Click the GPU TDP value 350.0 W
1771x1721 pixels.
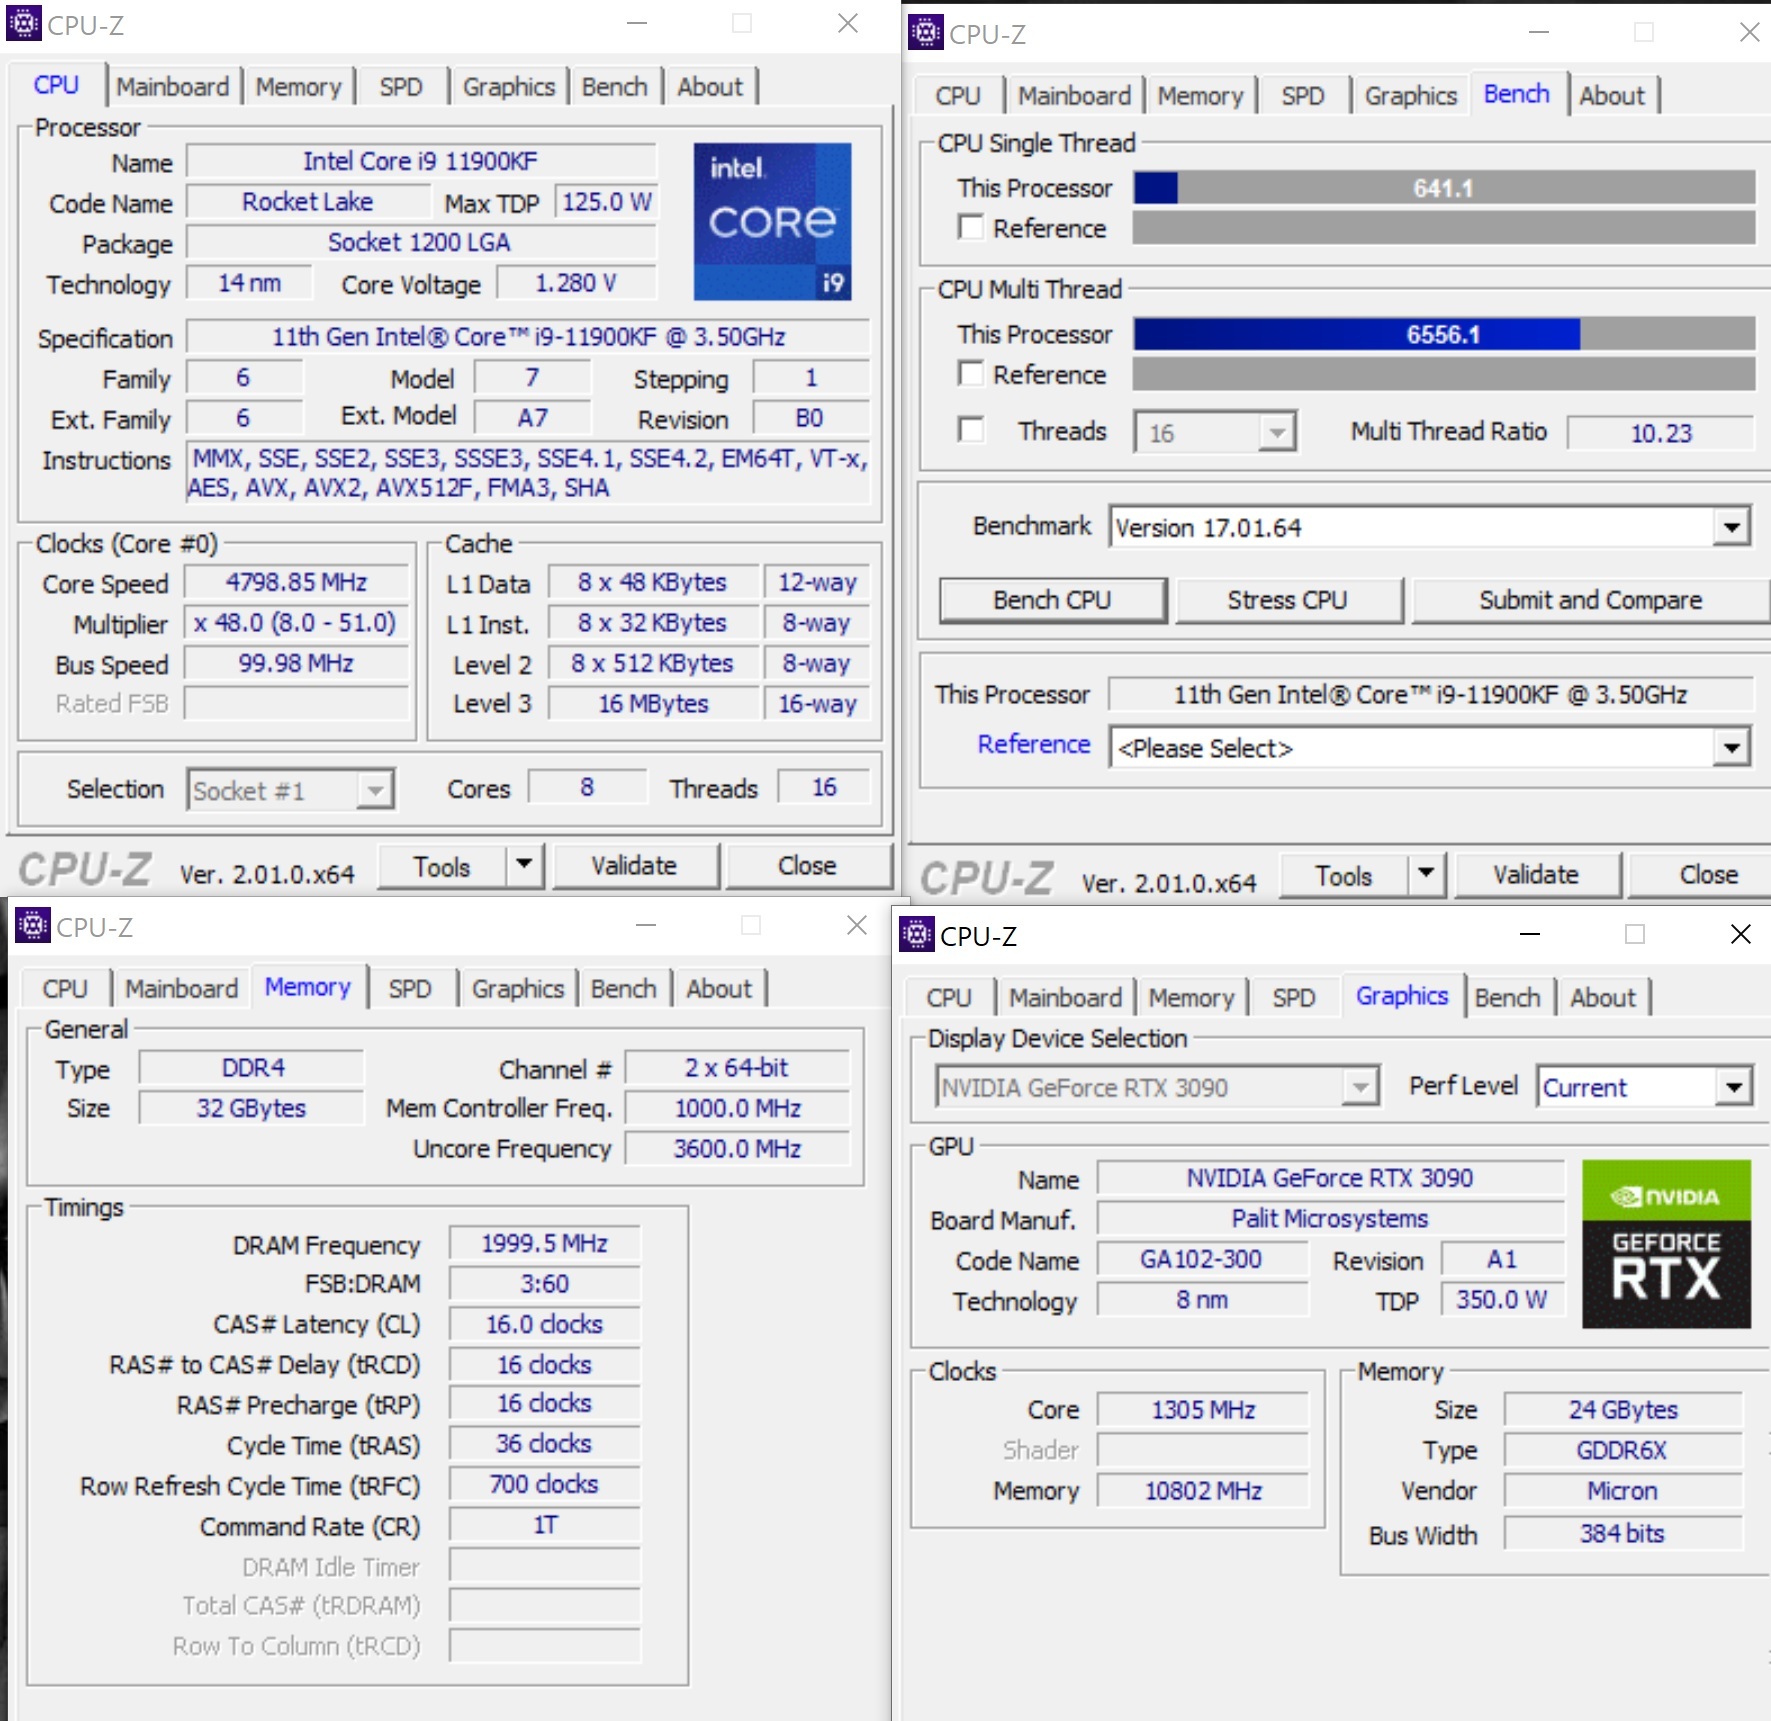click(x=1502, y=1299)
